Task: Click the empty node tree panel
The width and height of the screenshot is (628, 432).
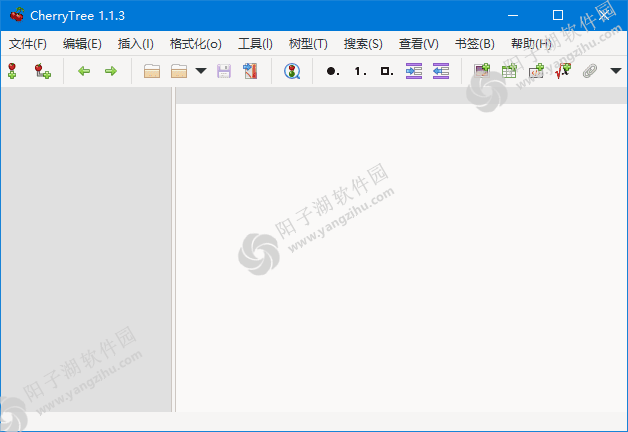Action: tap(86, 249)
